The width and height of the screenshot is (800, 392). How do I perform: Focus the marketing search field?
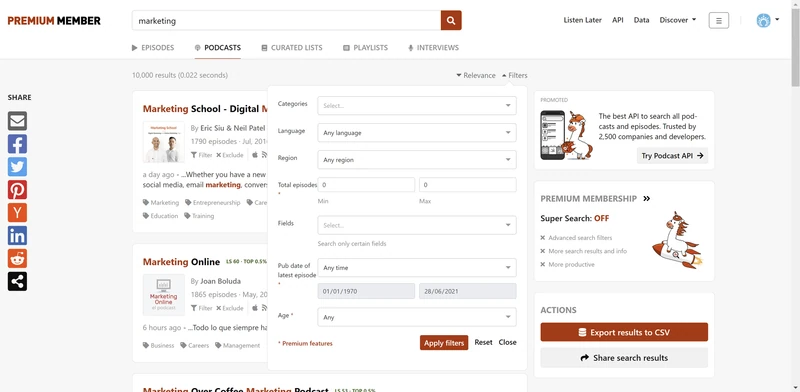point(286,20)
